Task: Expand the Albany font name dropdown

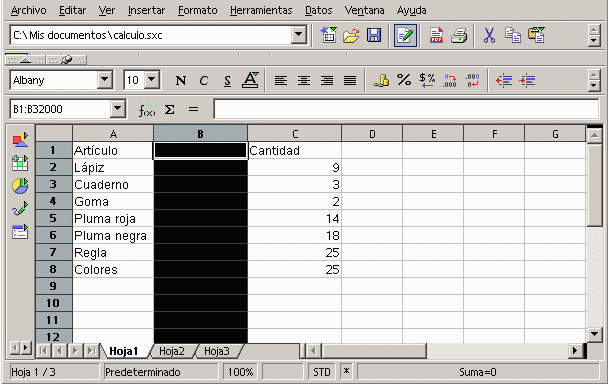Action: pyautogui.click(x=105, y=80)
